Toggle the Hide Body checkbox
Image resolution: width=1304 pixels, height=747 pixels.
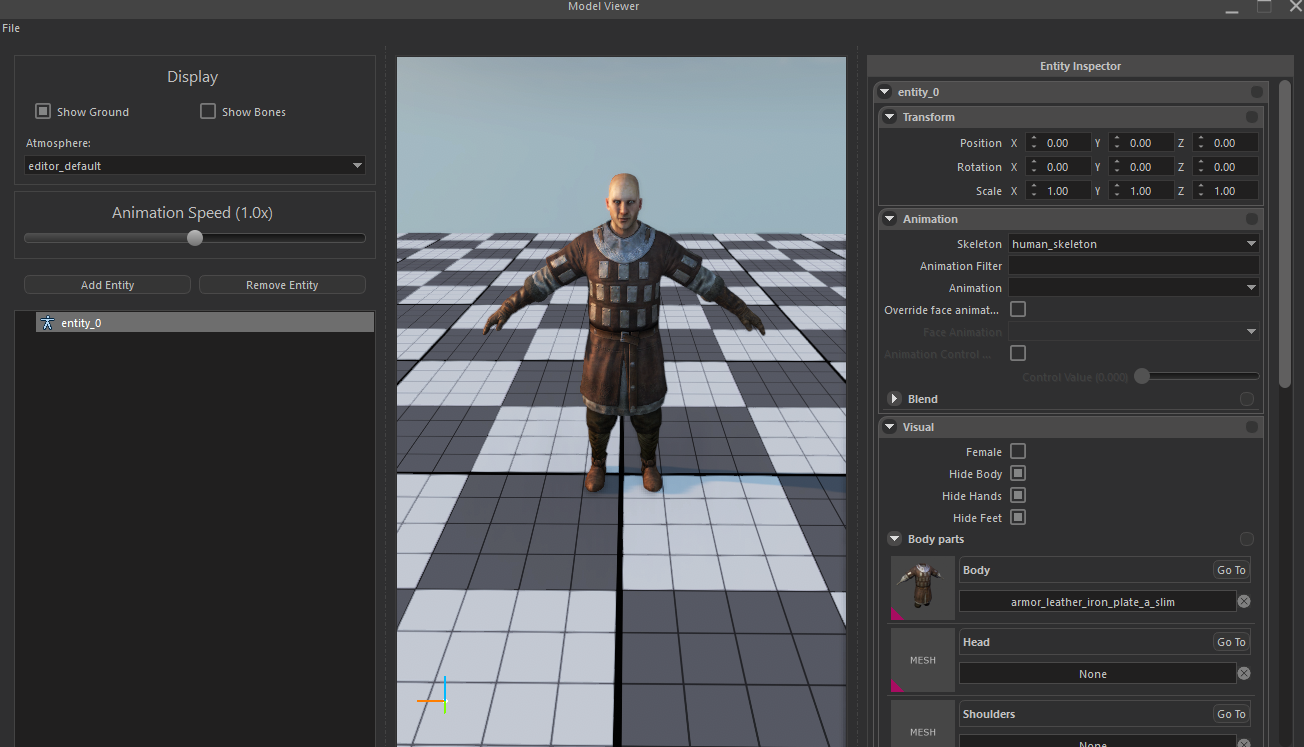pyautogui.click(x=1018, y=473)
